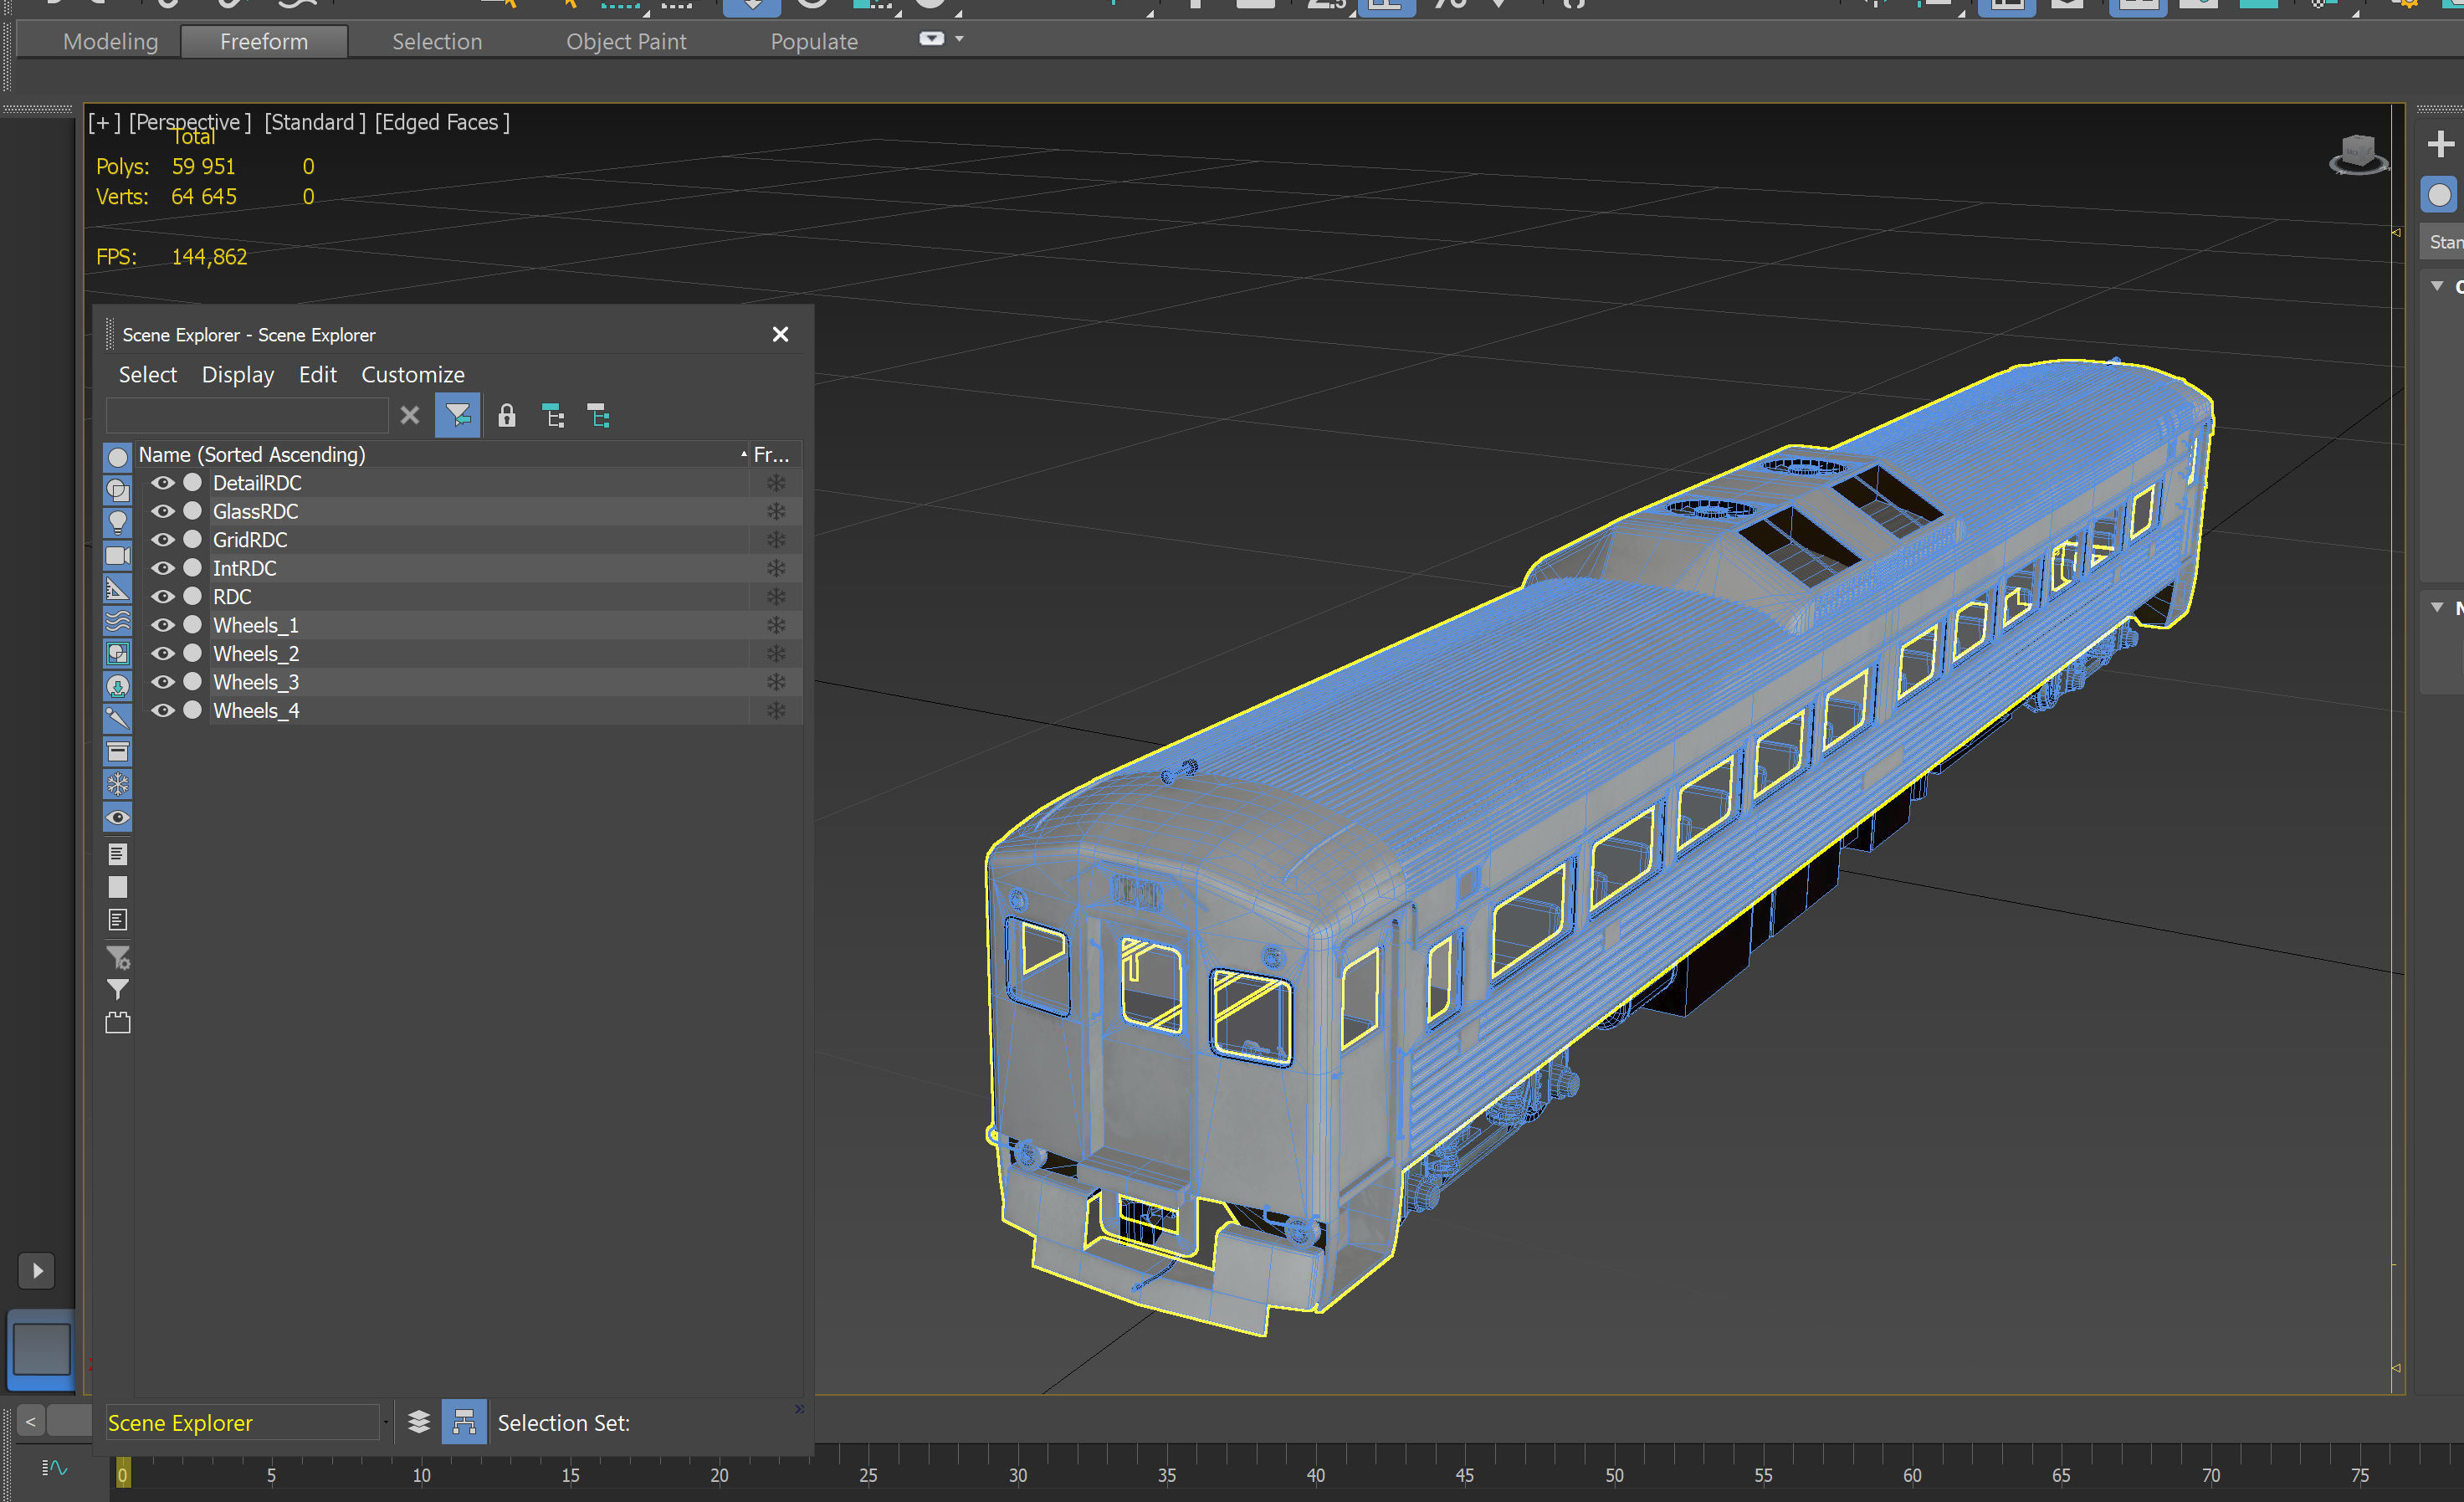
Task: Click Display None white square icon
Action: pos(118,887)
